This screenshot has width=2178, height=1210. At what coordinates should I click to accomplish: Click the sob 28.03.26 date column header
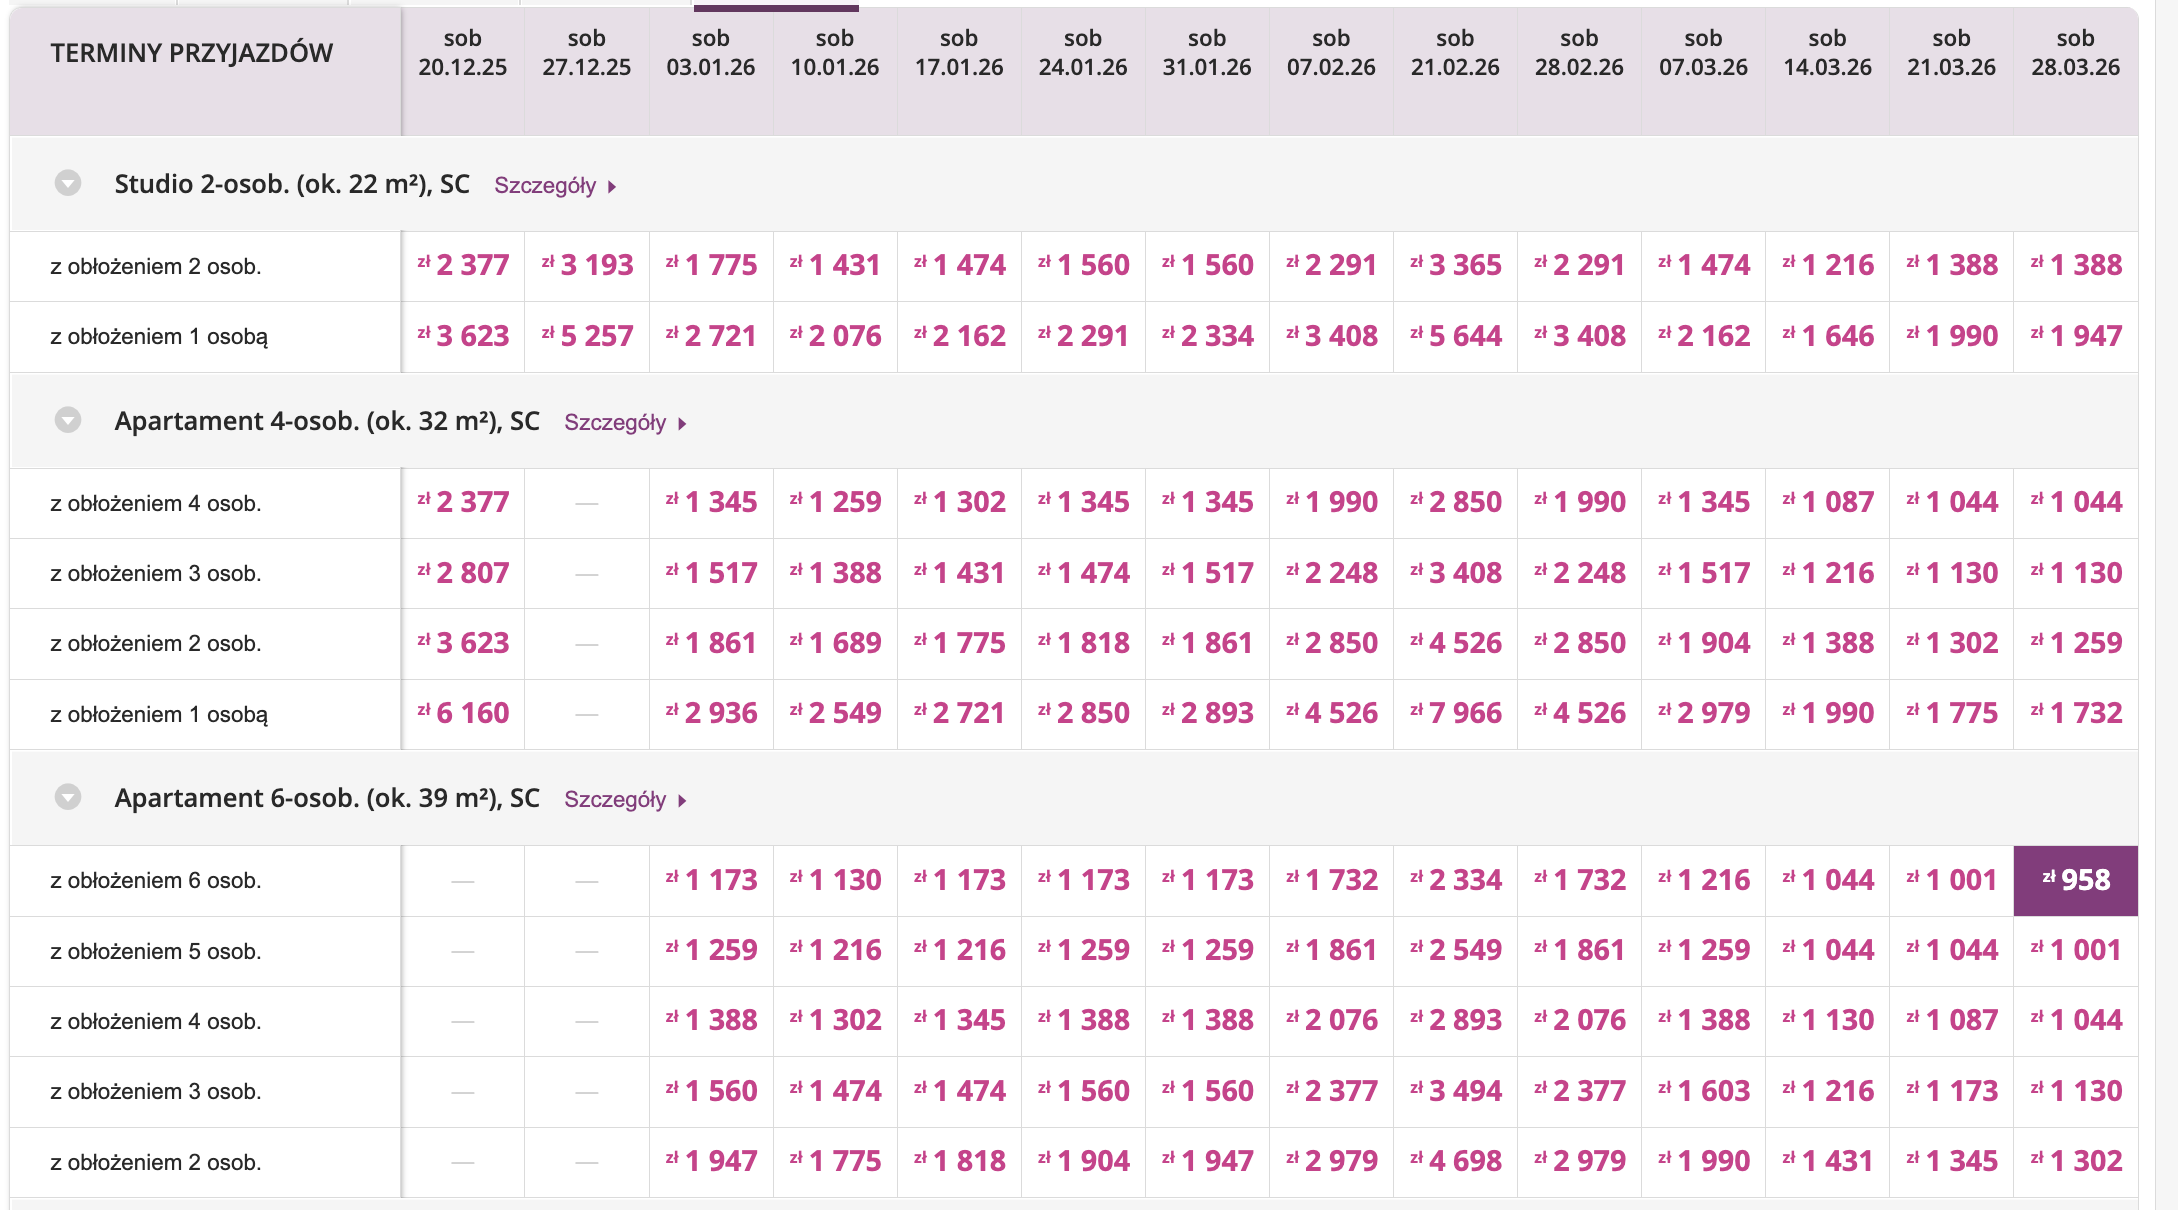click(x=2075, y=53)
